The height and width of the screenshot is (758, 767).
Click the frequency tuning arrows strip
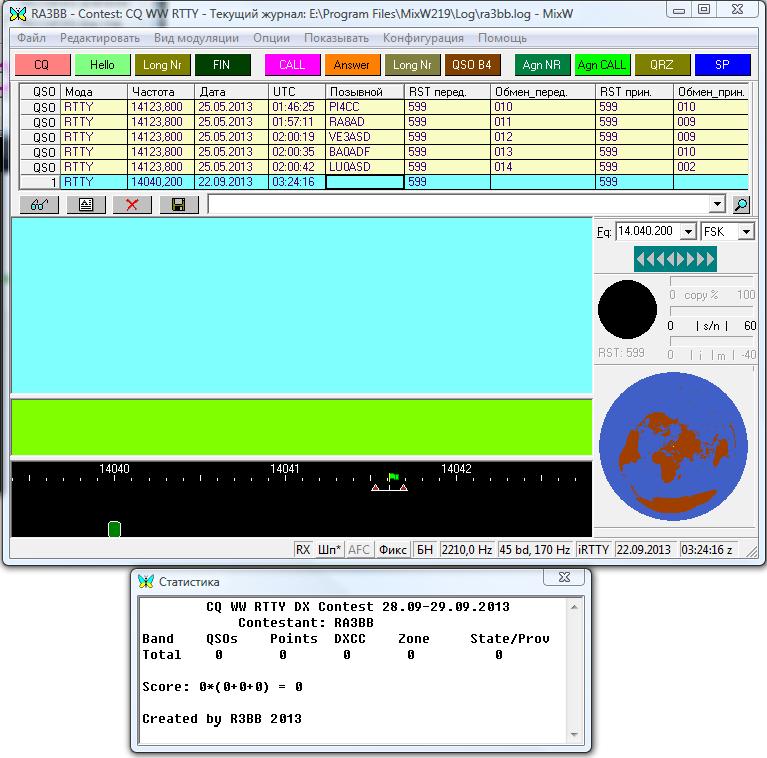pyautogui.click(x=675, y=259)
